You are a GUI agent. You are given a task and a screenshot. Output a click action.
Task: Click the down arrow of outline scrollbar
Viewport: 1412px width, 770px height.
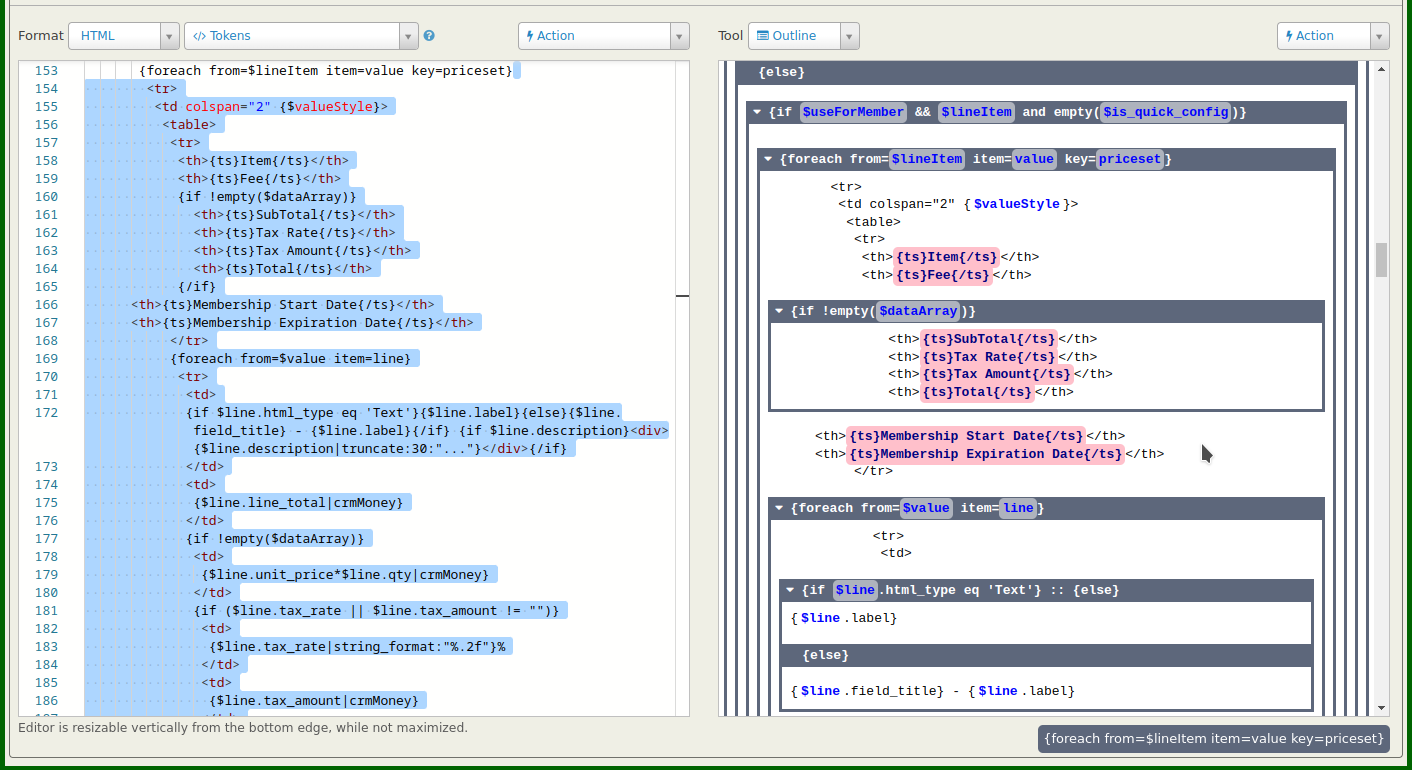click(x=1382, y=707)
